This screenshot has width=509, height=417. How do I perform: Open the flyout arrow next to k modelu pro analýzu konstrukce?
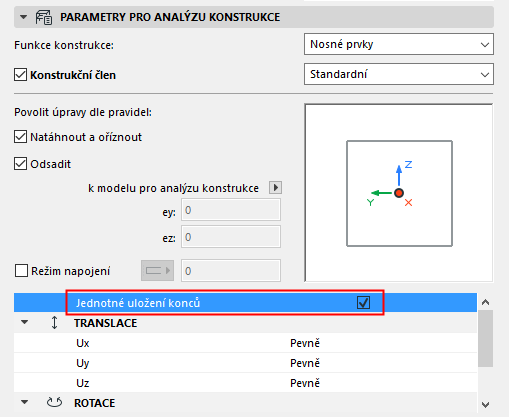click(275, 188)
